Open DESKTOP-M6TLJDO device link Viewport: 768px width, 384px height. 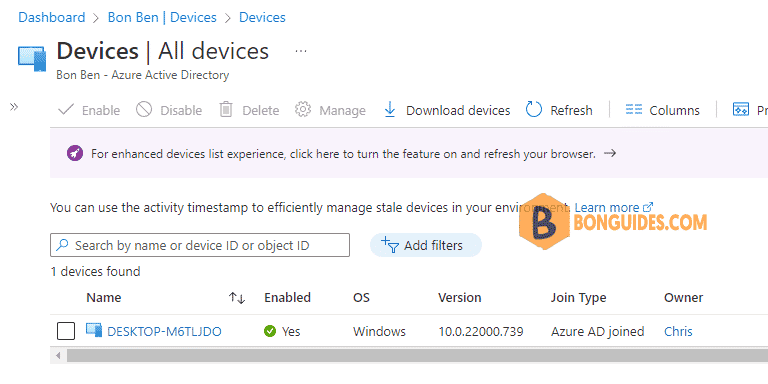165,332
